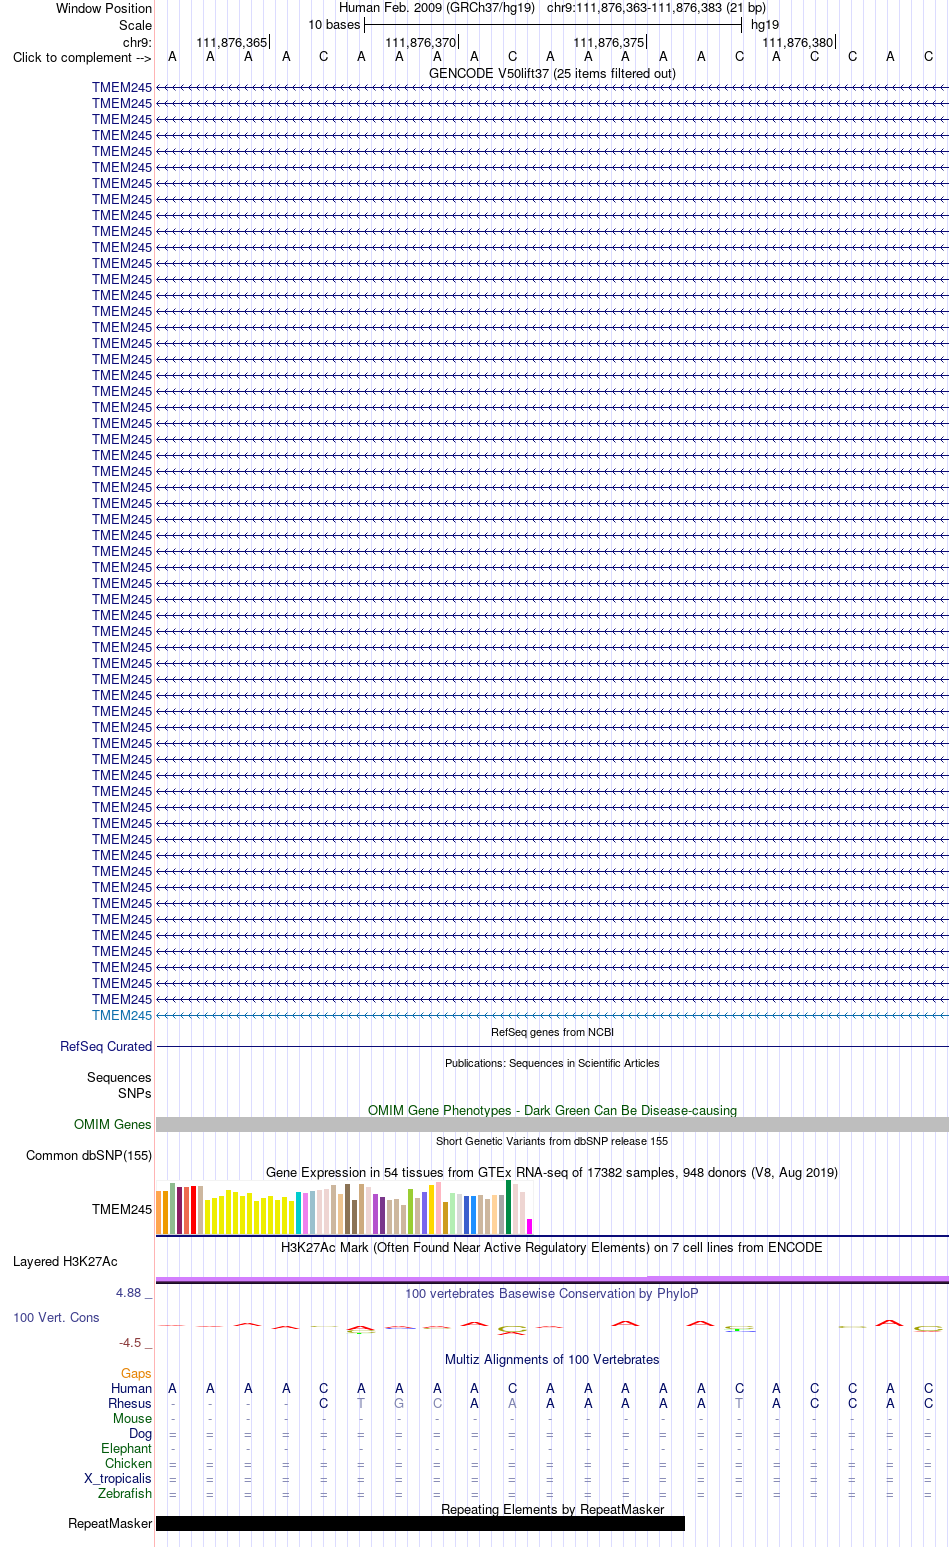Click the cyan bar in GTEx chart
The width and height of the screenshot is (950, 1547).
(299, 1213)
